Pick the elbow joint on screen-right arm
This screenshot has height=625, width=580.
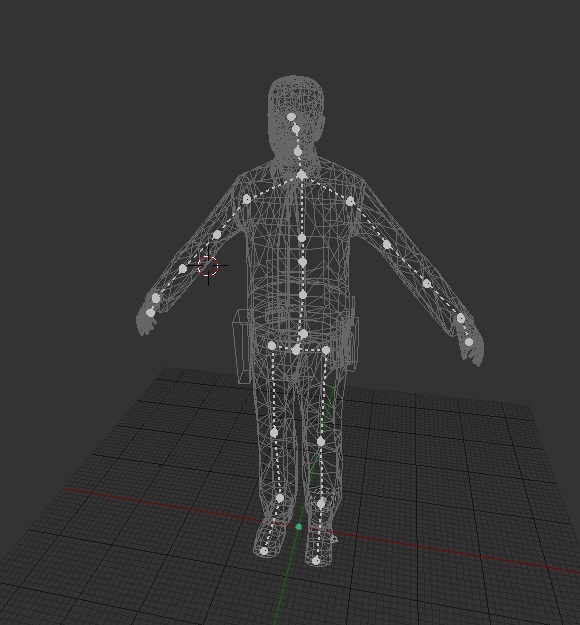pos(427,283)
